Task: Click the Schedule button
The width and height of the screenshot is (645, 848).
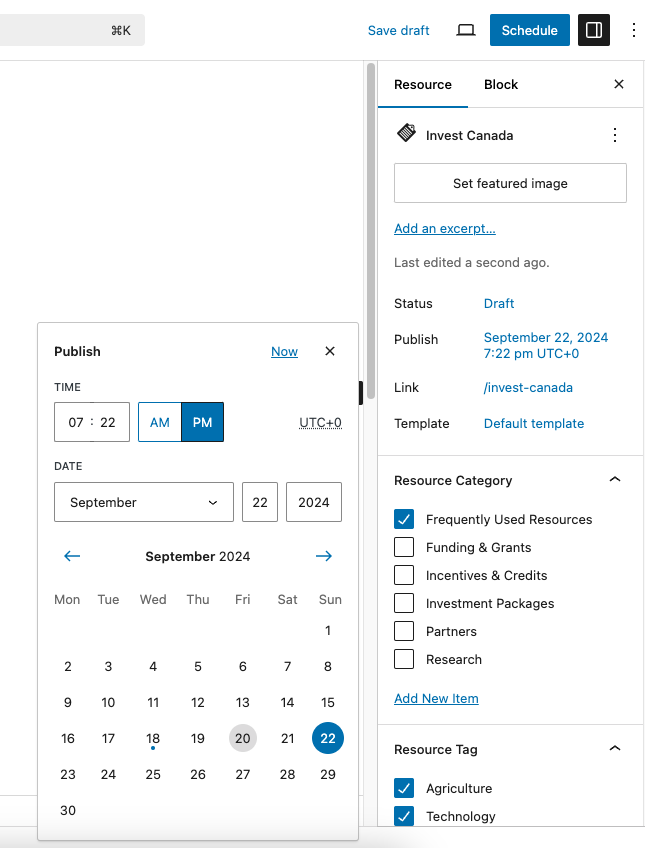Action: point(529,30)
